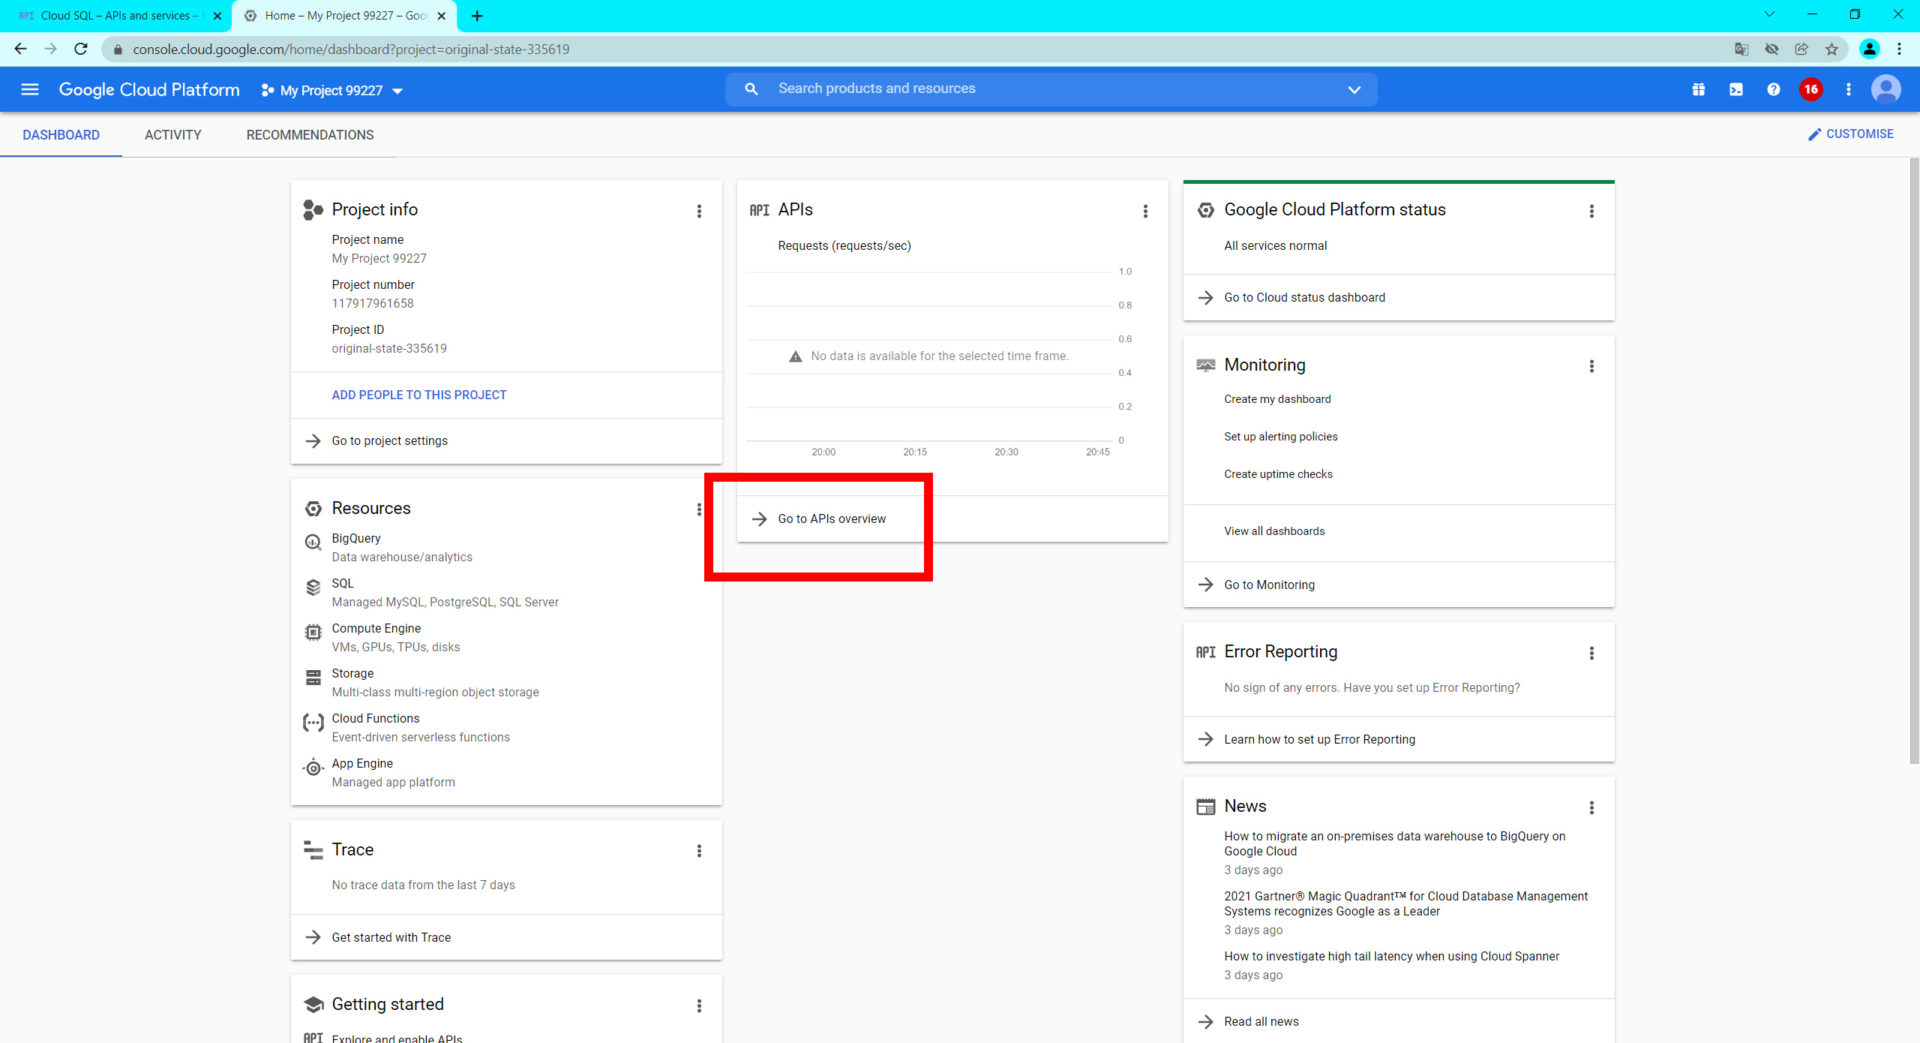Expand the search bar dropdown chevron
This screenshot has height=1043, width=1920.
1354,89
